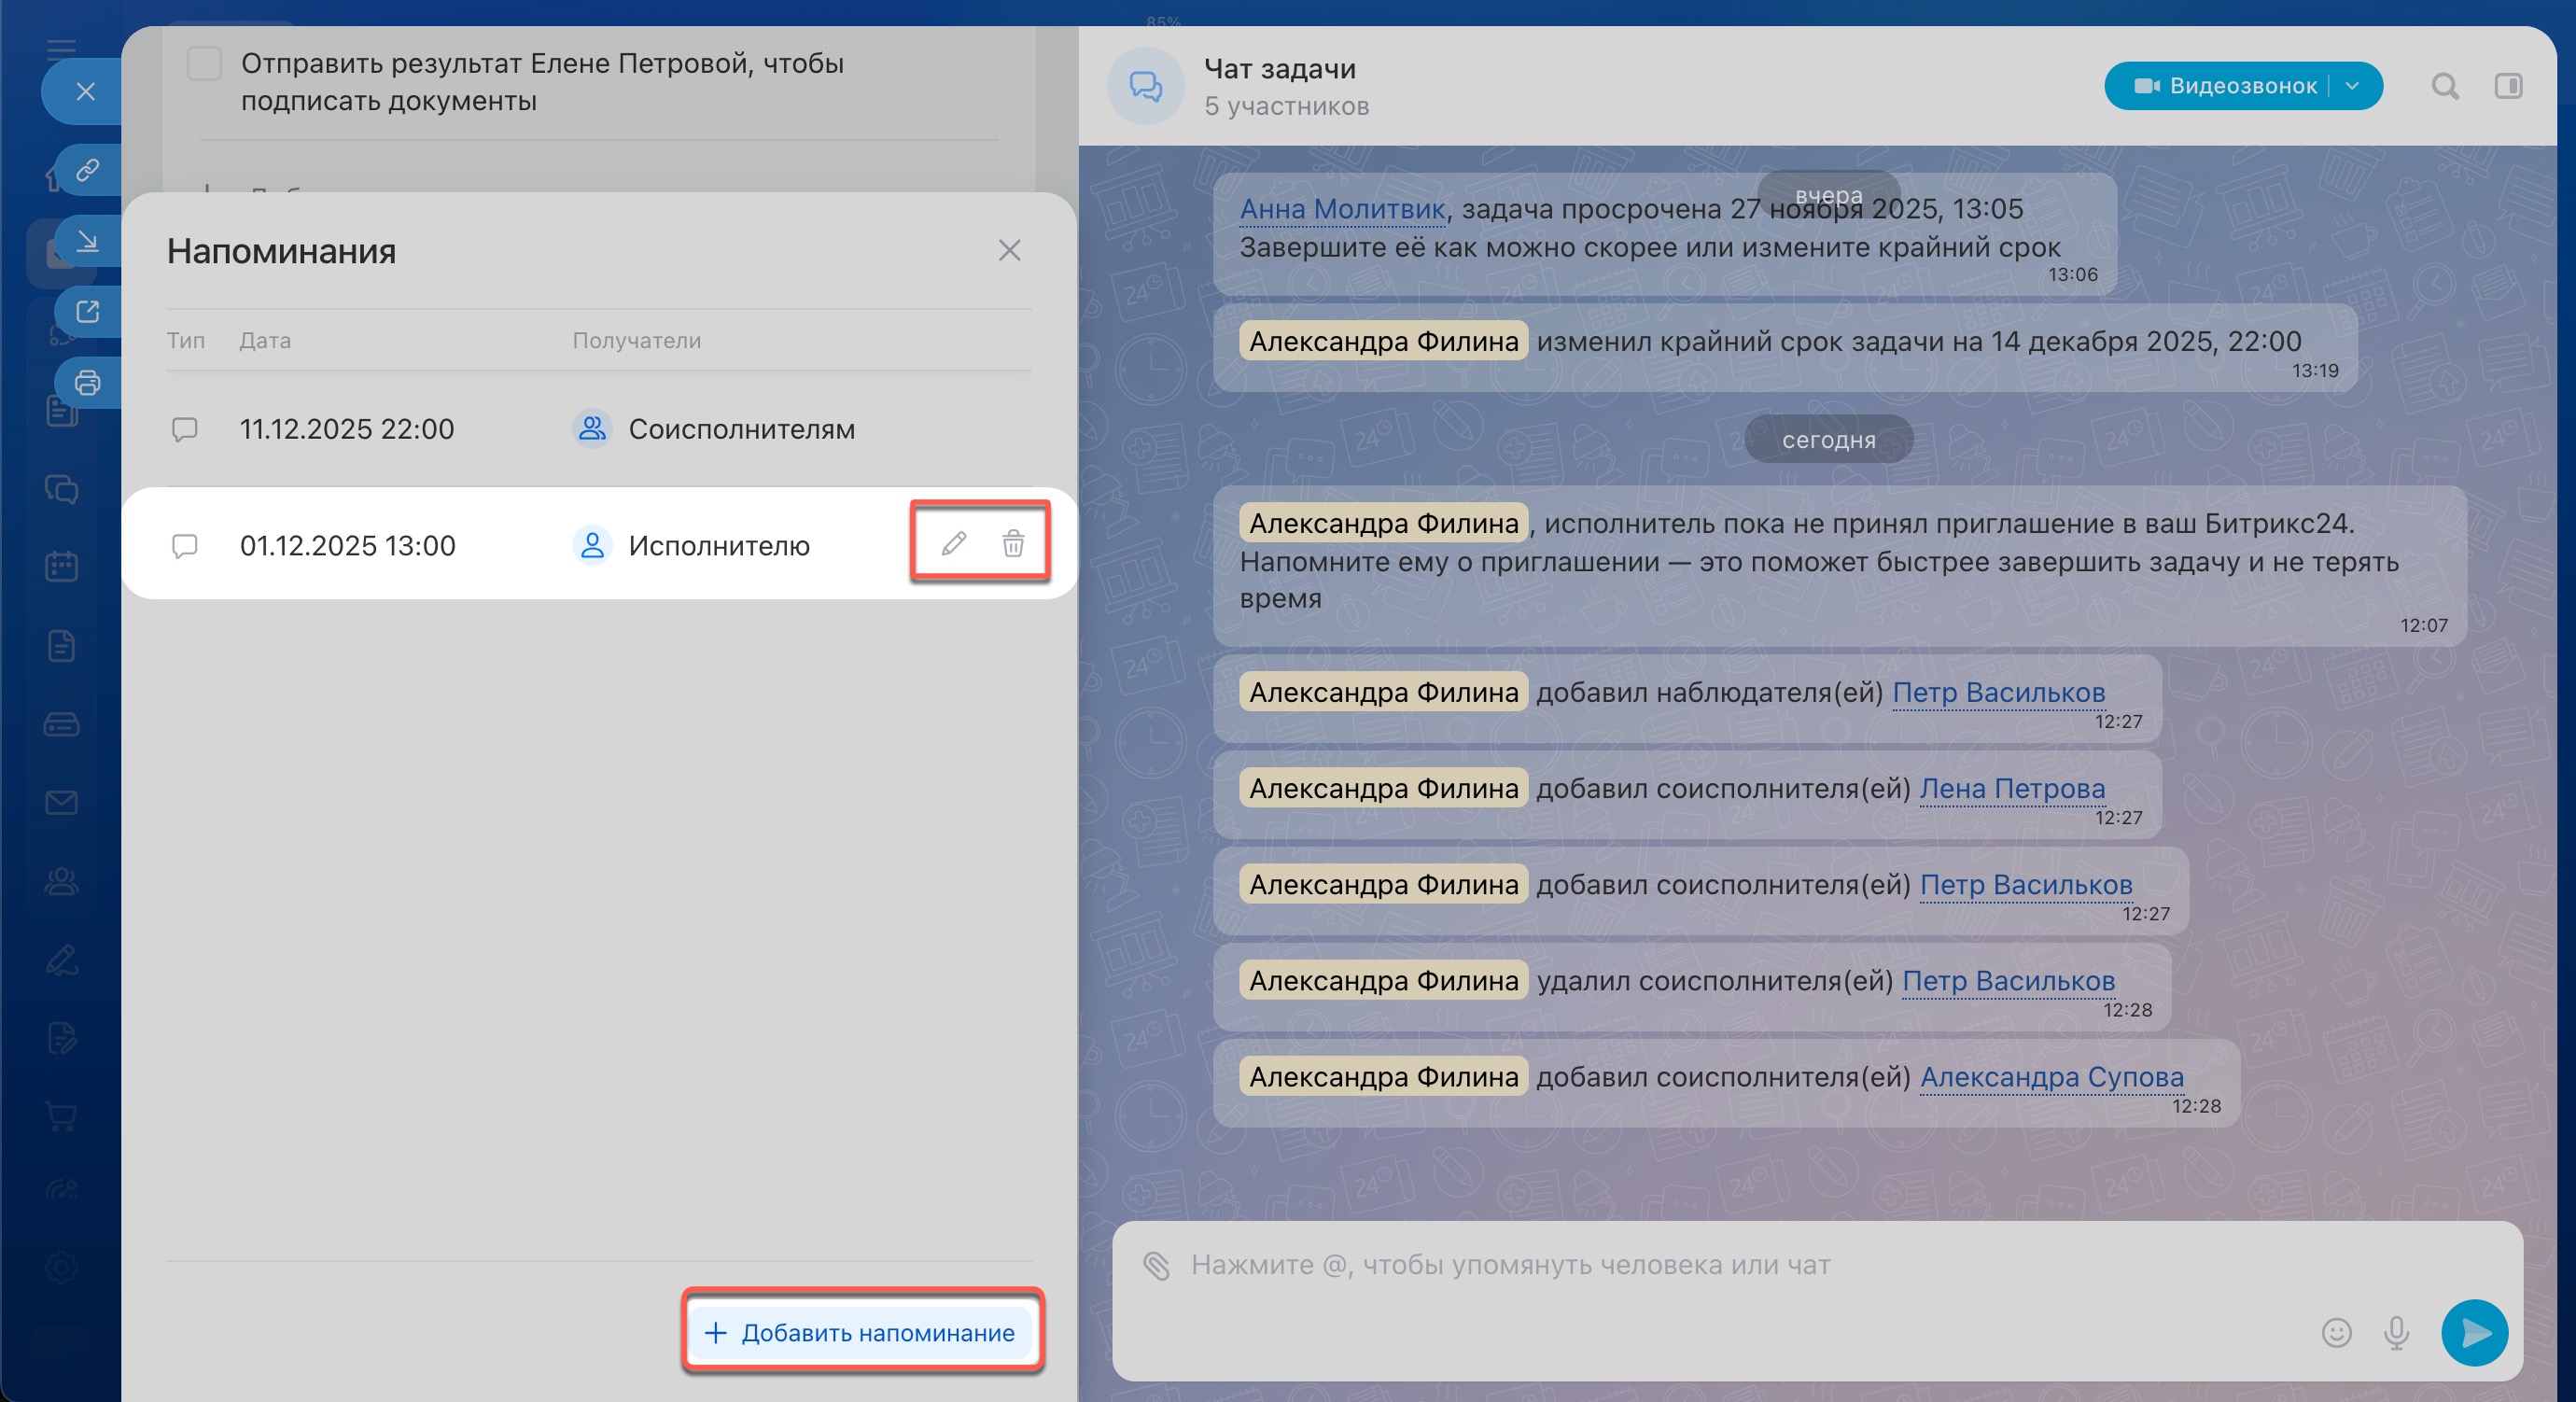This screenshot has height=1402, width=2576.
Task: Open task in new window icon
Action: 88,311
